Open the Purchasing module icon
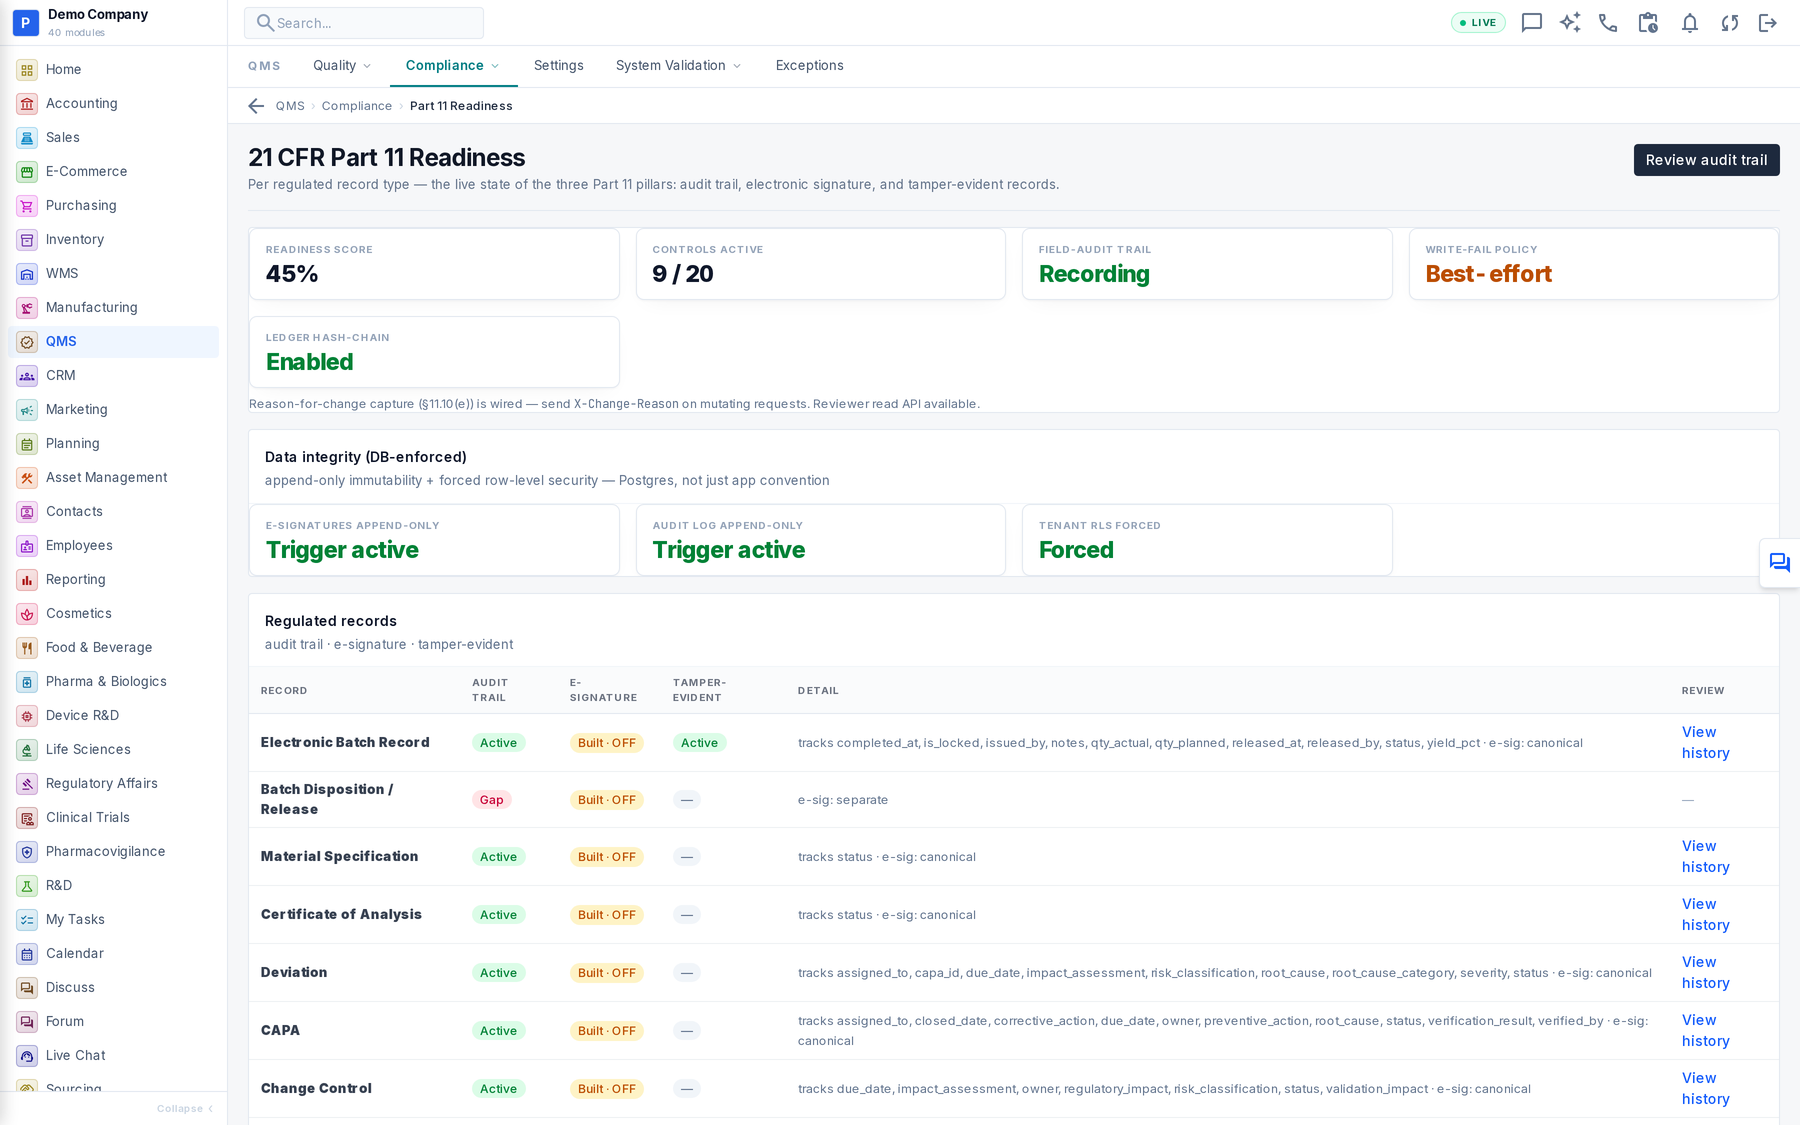 (x=27, y=206)
